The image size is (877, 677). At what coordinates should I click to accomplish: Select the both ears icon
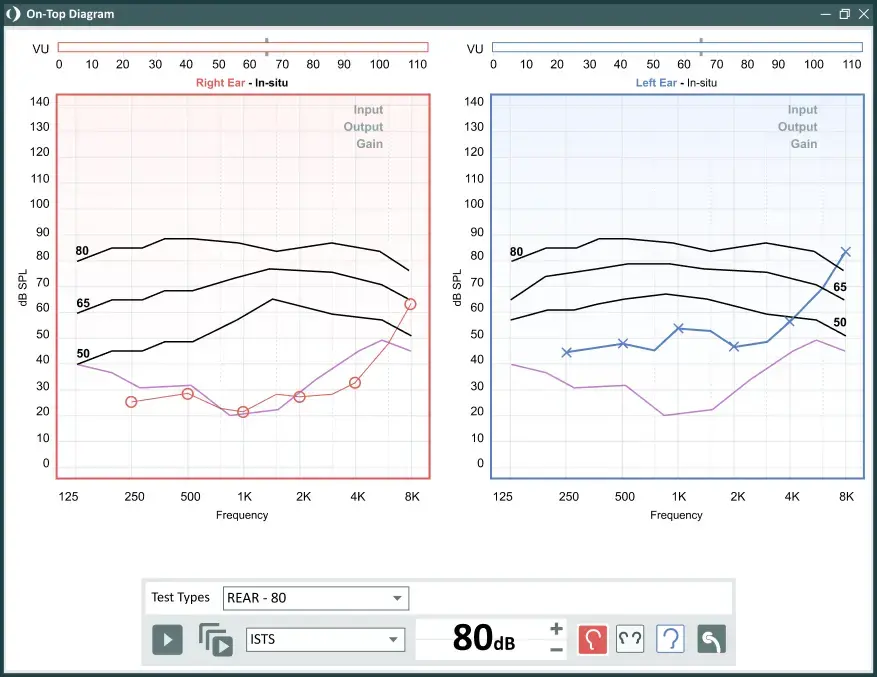pyautogui.click(x=630, y=640)
